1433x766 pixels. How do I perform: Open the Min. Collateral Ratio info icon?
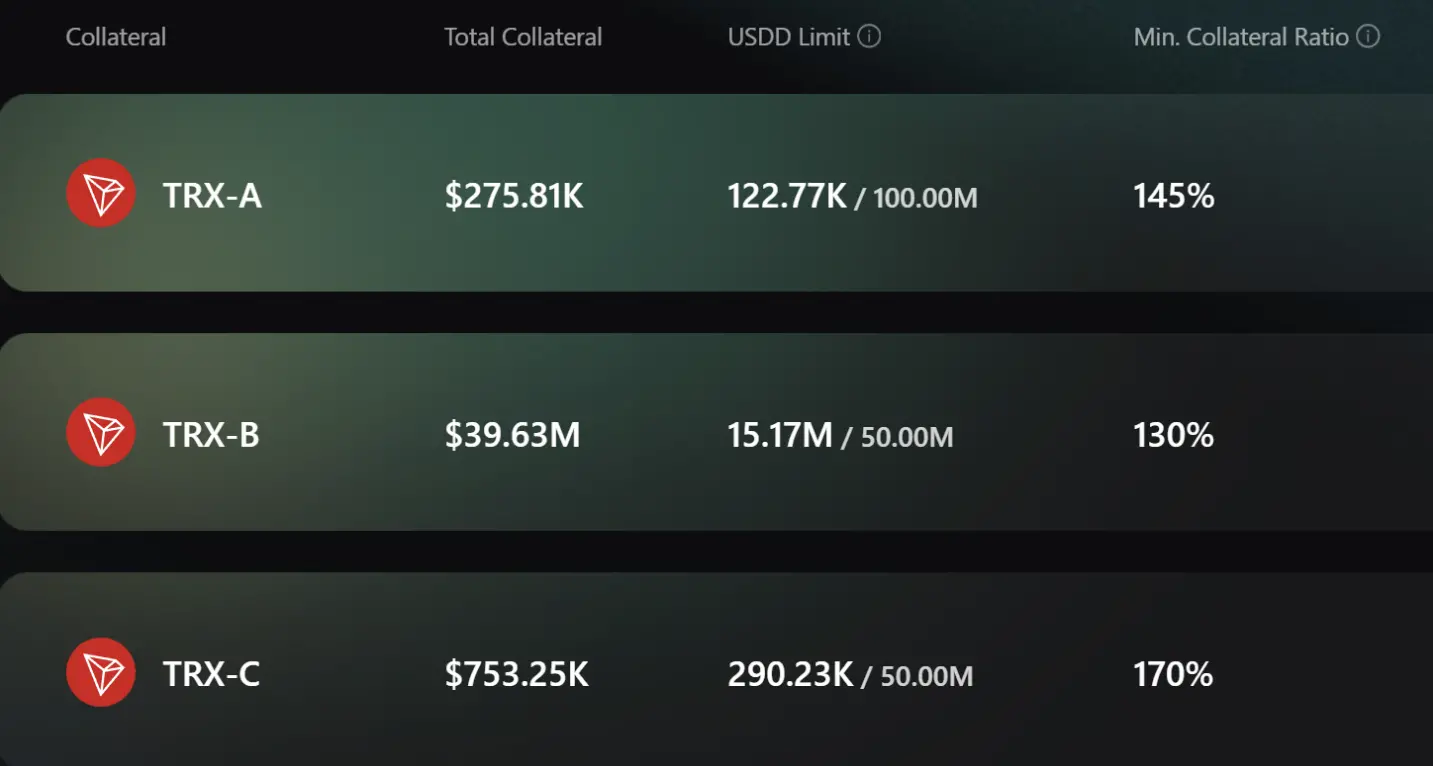[1368, 37]
